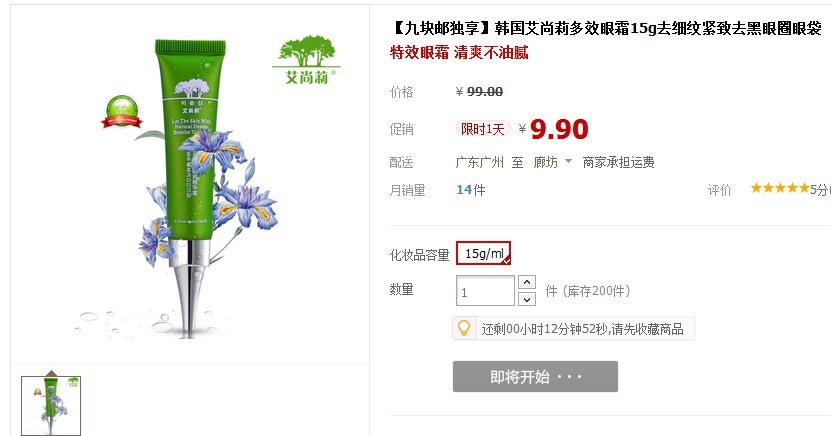Viewport: 831px width, 436px height.
Task: Decrease quantity with the down arrow
Action: [x=527, y=299]
